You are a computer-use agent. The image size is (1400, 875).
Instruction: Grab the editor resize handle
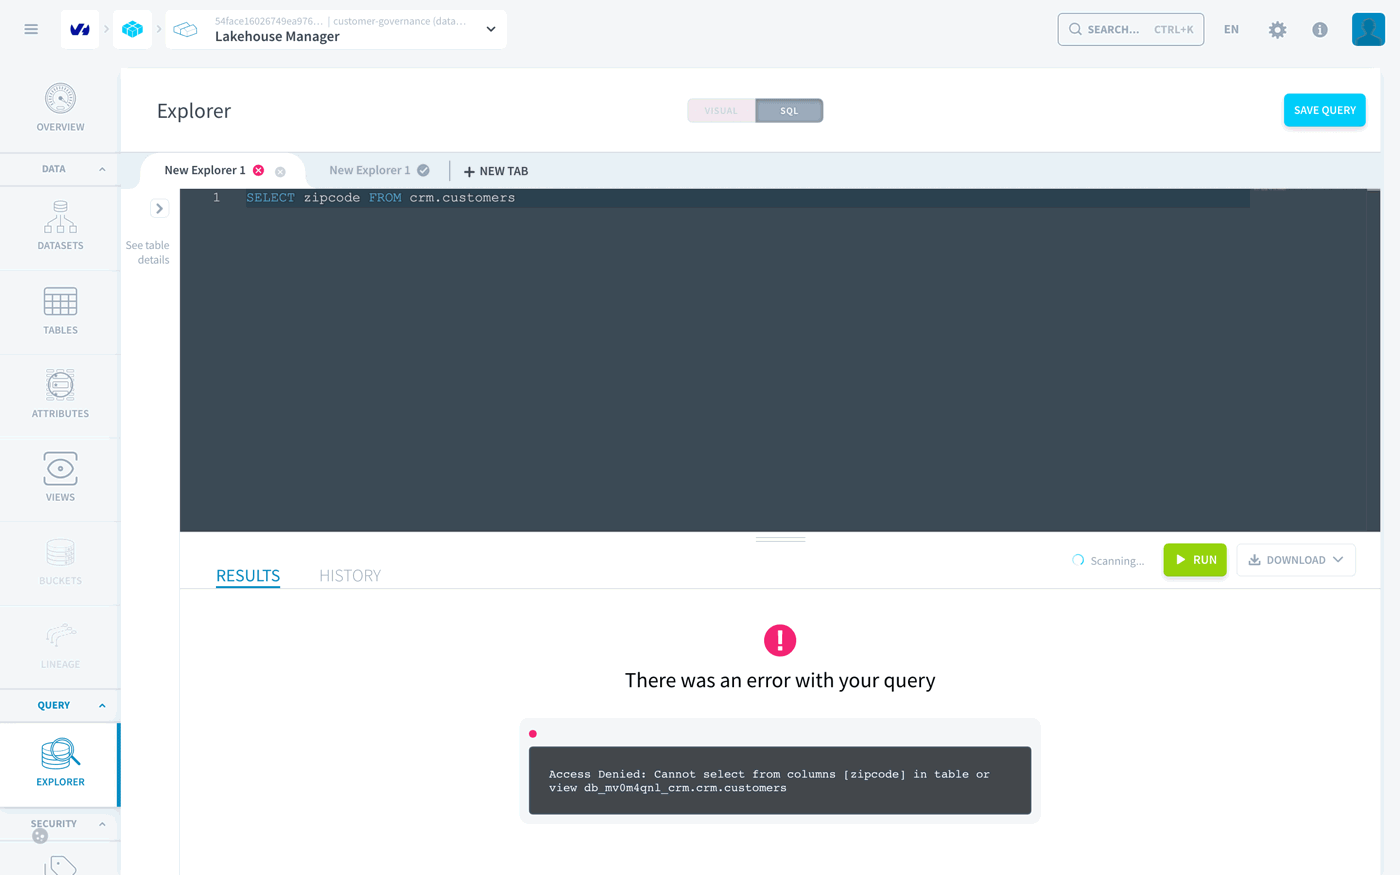pyautogui.click(x=780, y=539)
